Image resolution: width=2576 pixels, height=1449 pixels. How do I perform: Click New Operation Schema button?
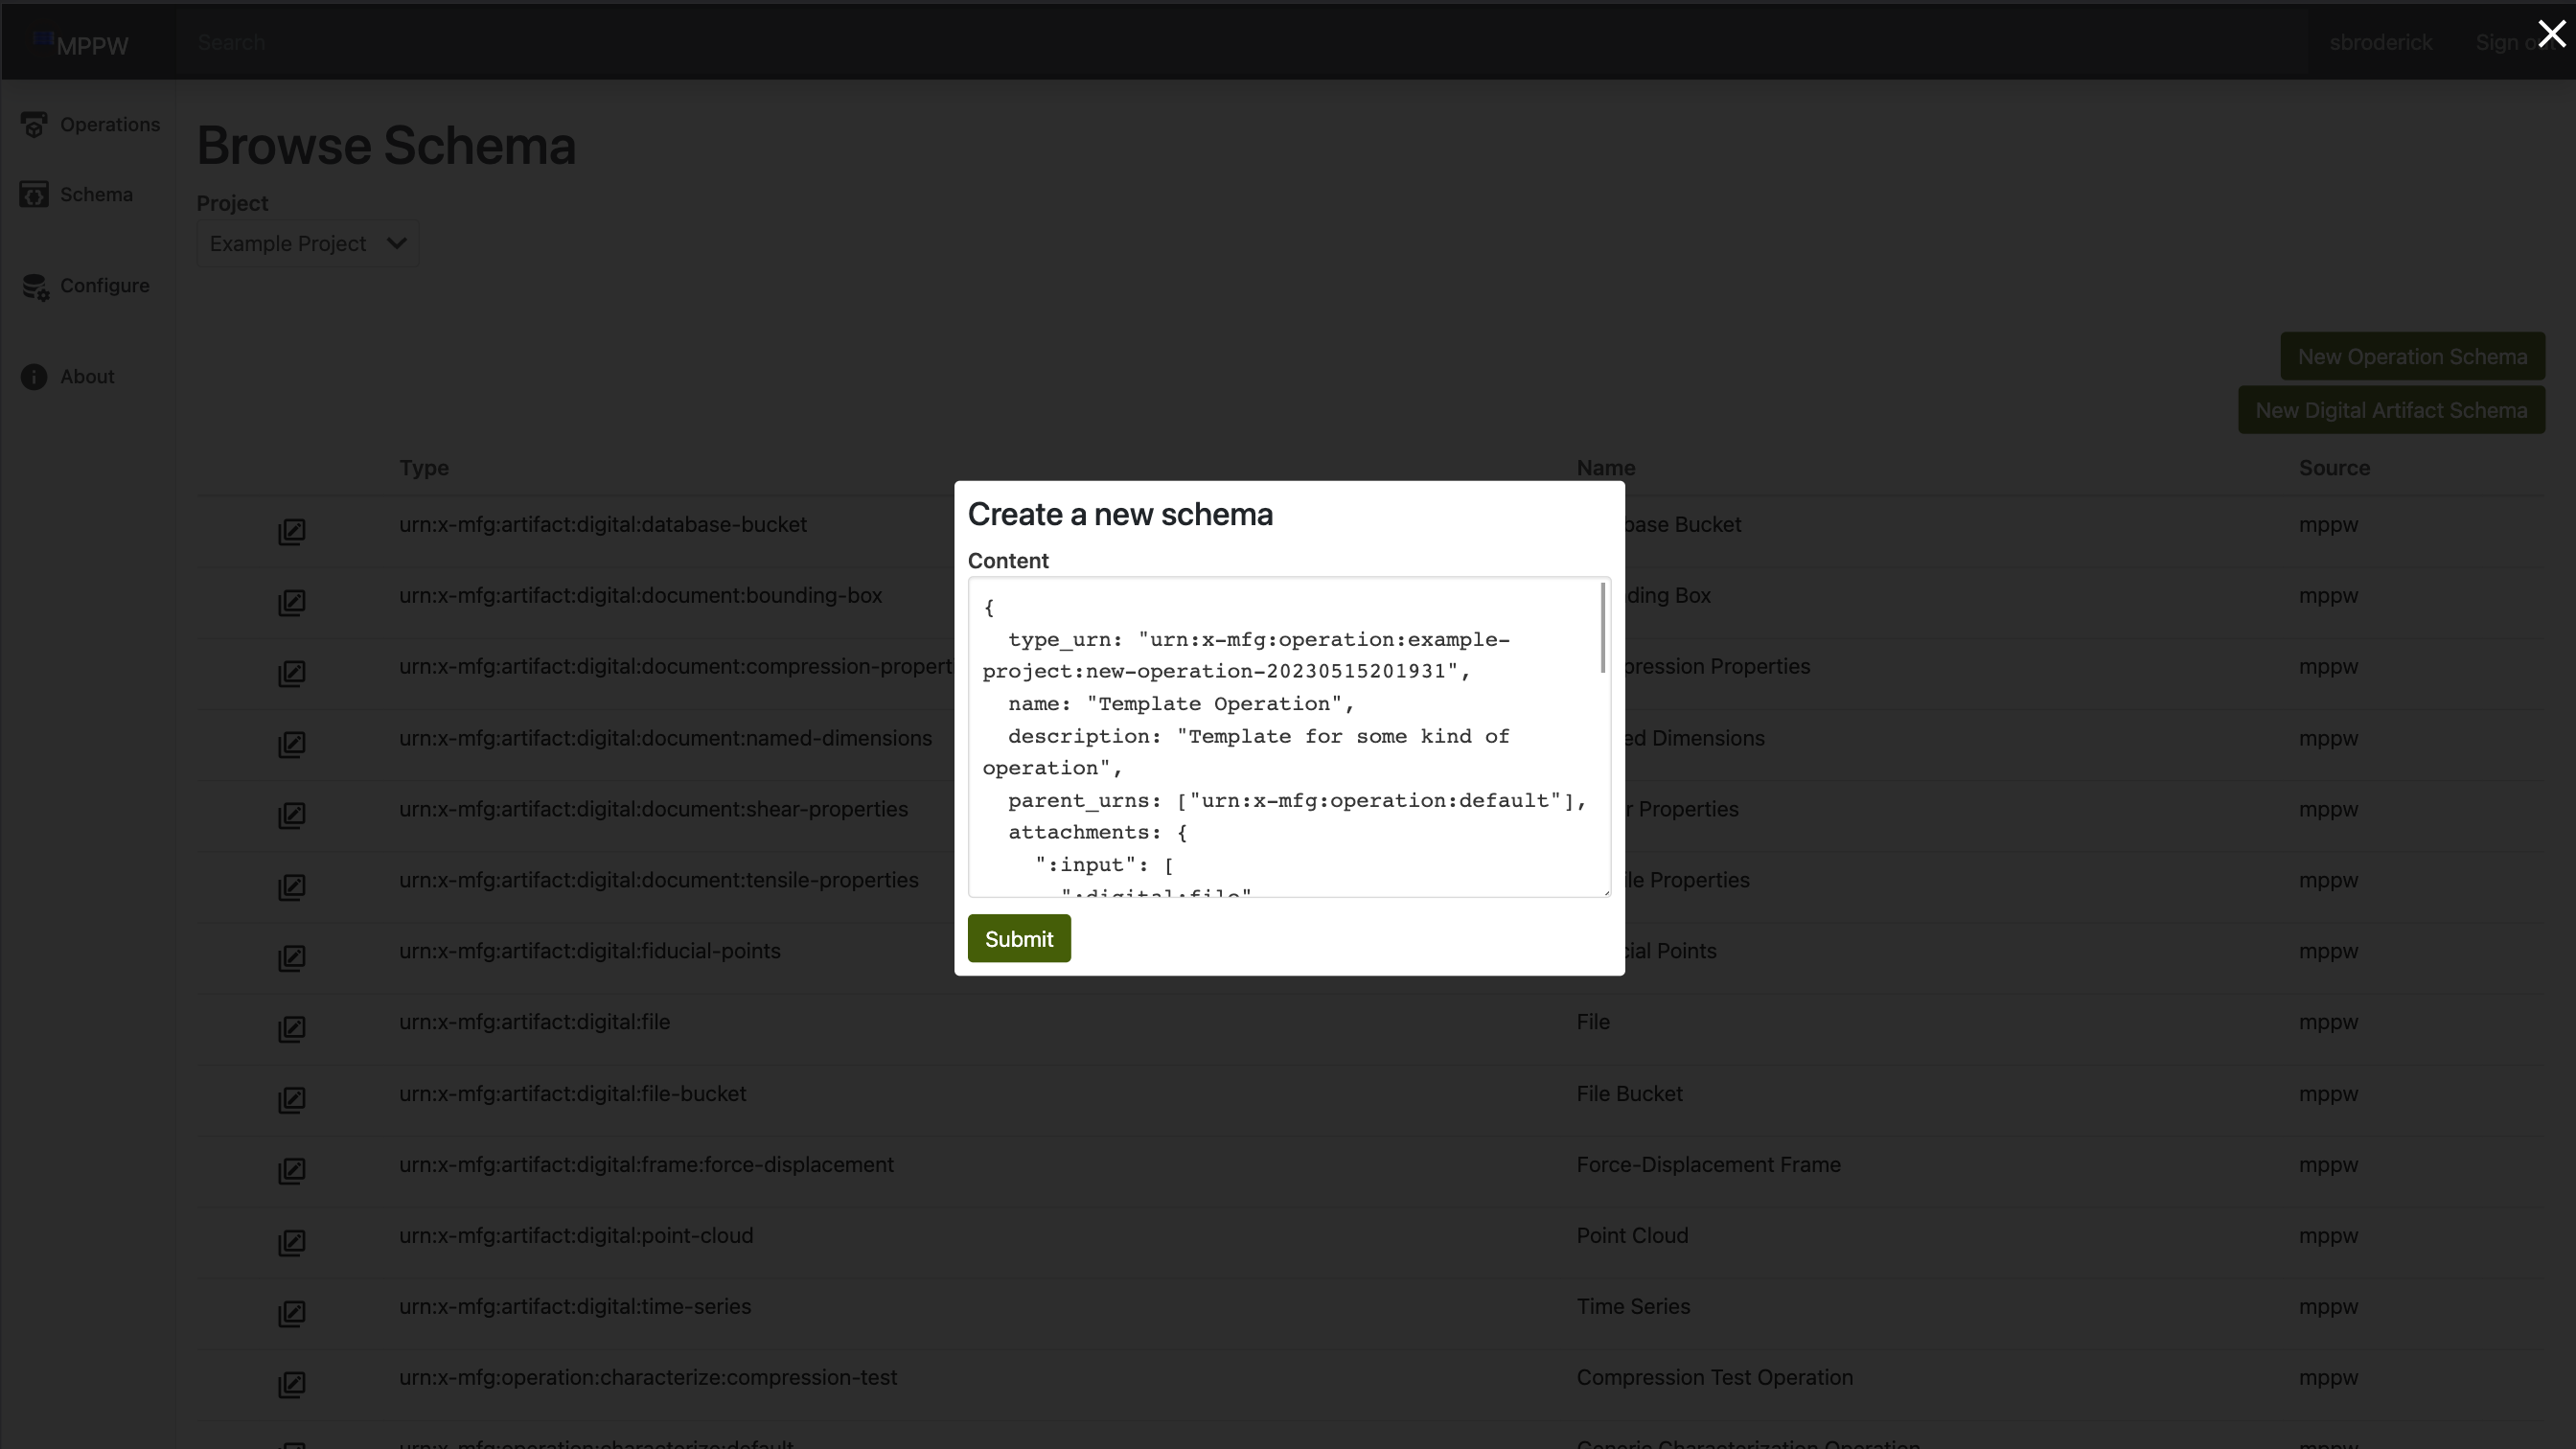coord(2412,356)
